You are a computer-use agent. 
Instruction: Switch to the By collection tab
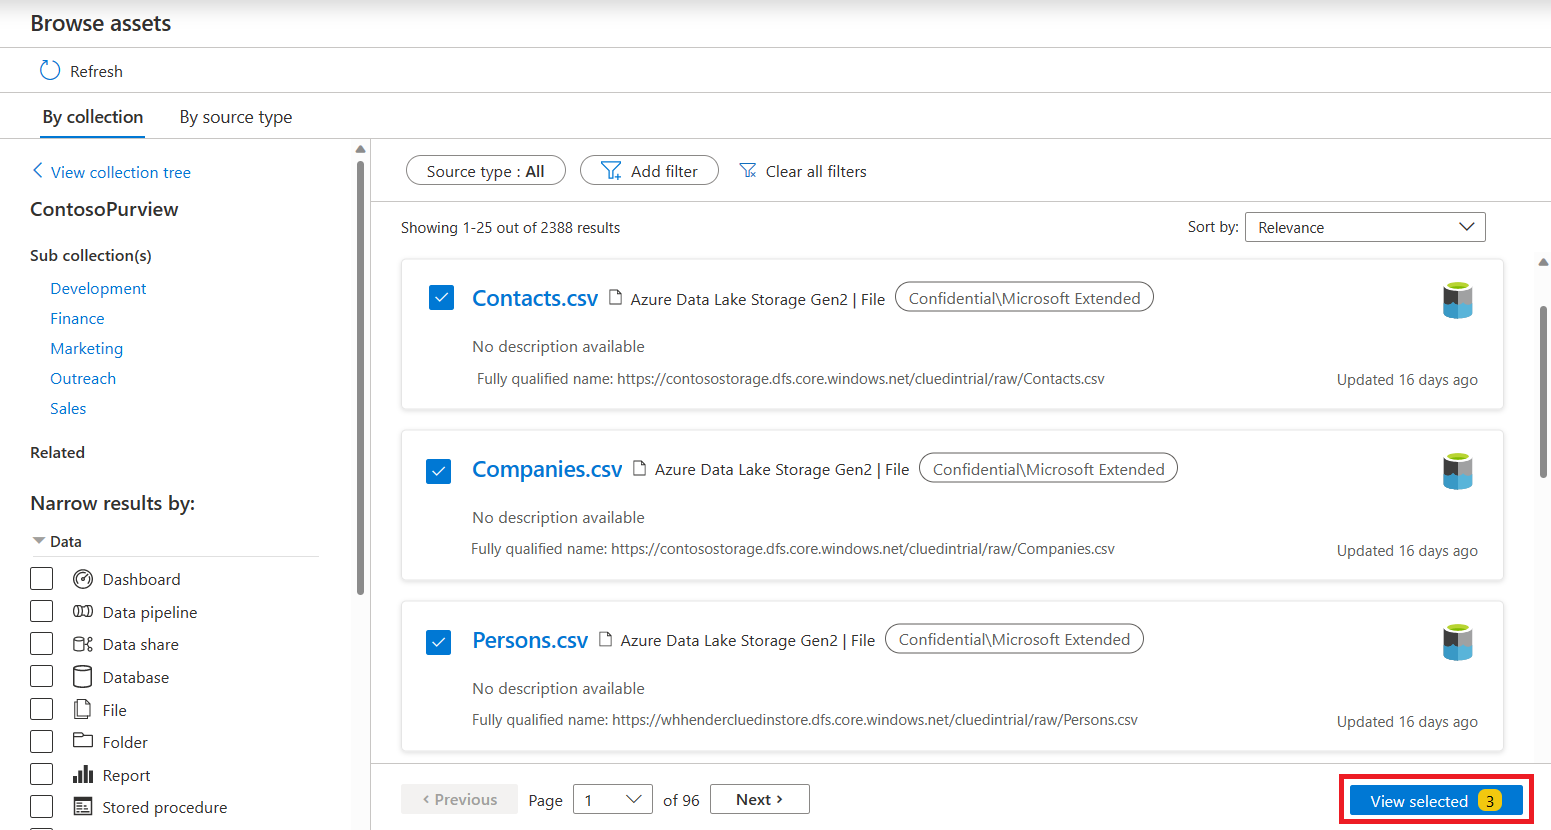coord(93,117)
